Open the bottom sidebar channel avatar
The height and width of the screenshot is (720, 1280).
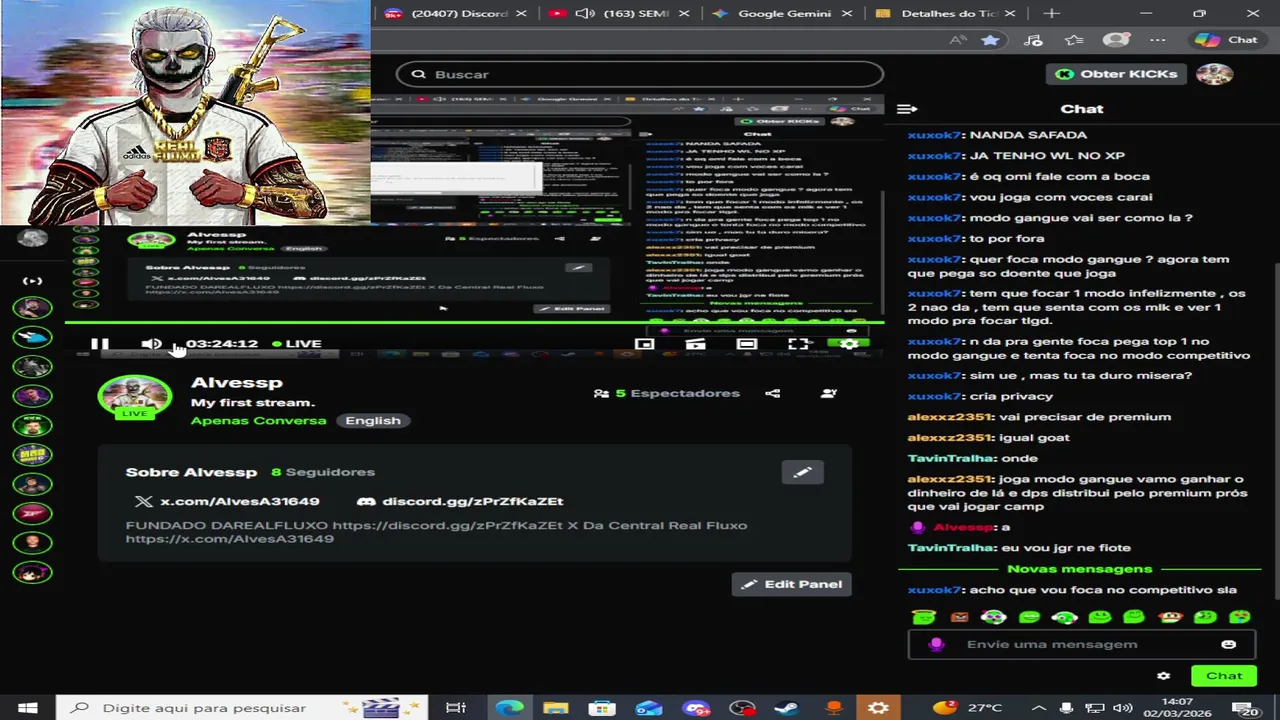click(x=32, y=572)
